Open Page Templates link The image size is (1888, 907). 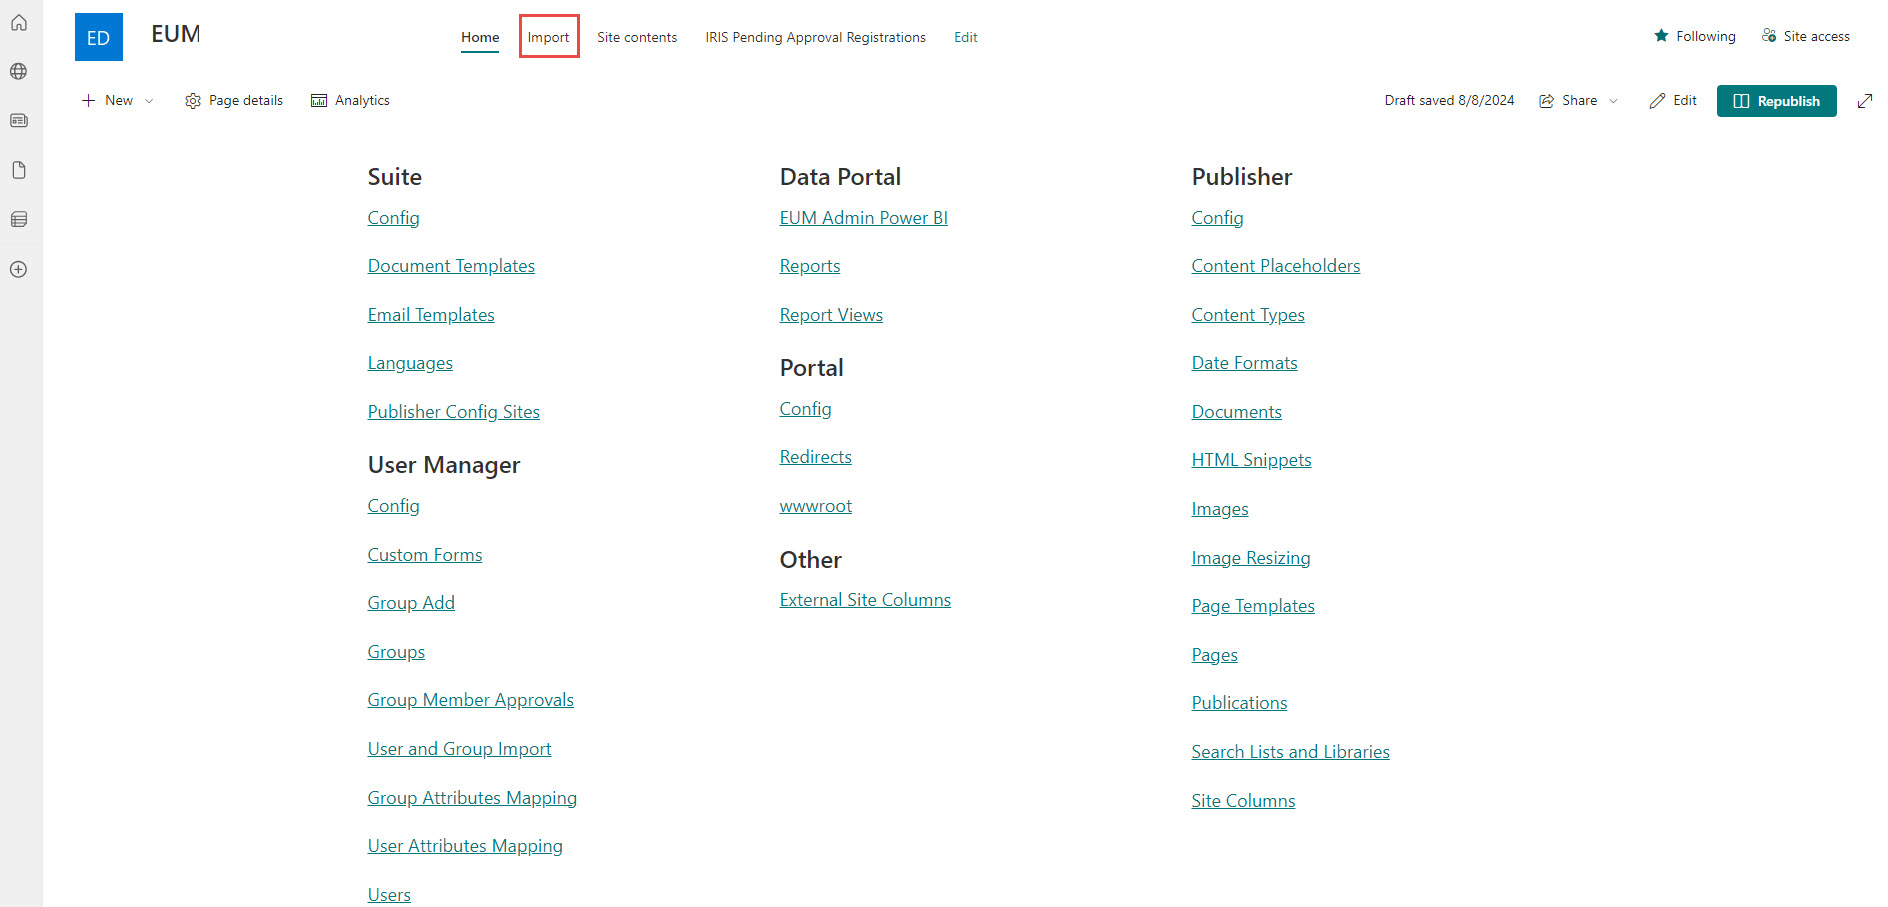tap(1253, 606)
